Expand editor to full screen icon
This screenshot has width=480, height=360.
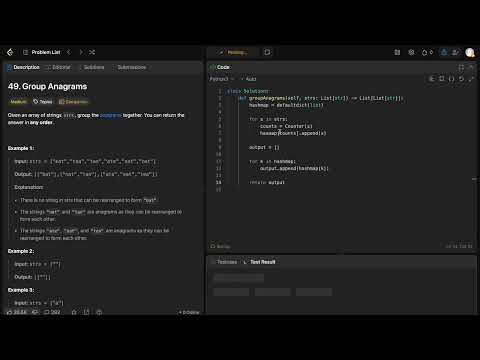471,79
